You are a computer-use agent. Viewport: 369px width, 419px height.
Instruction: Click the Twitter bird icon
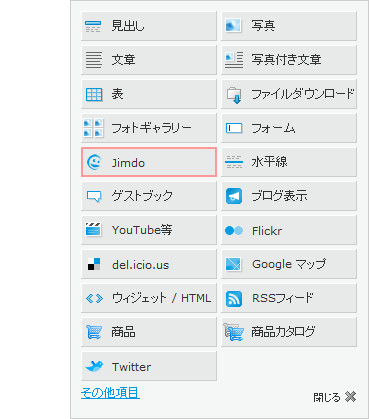[x=94, y=366]
